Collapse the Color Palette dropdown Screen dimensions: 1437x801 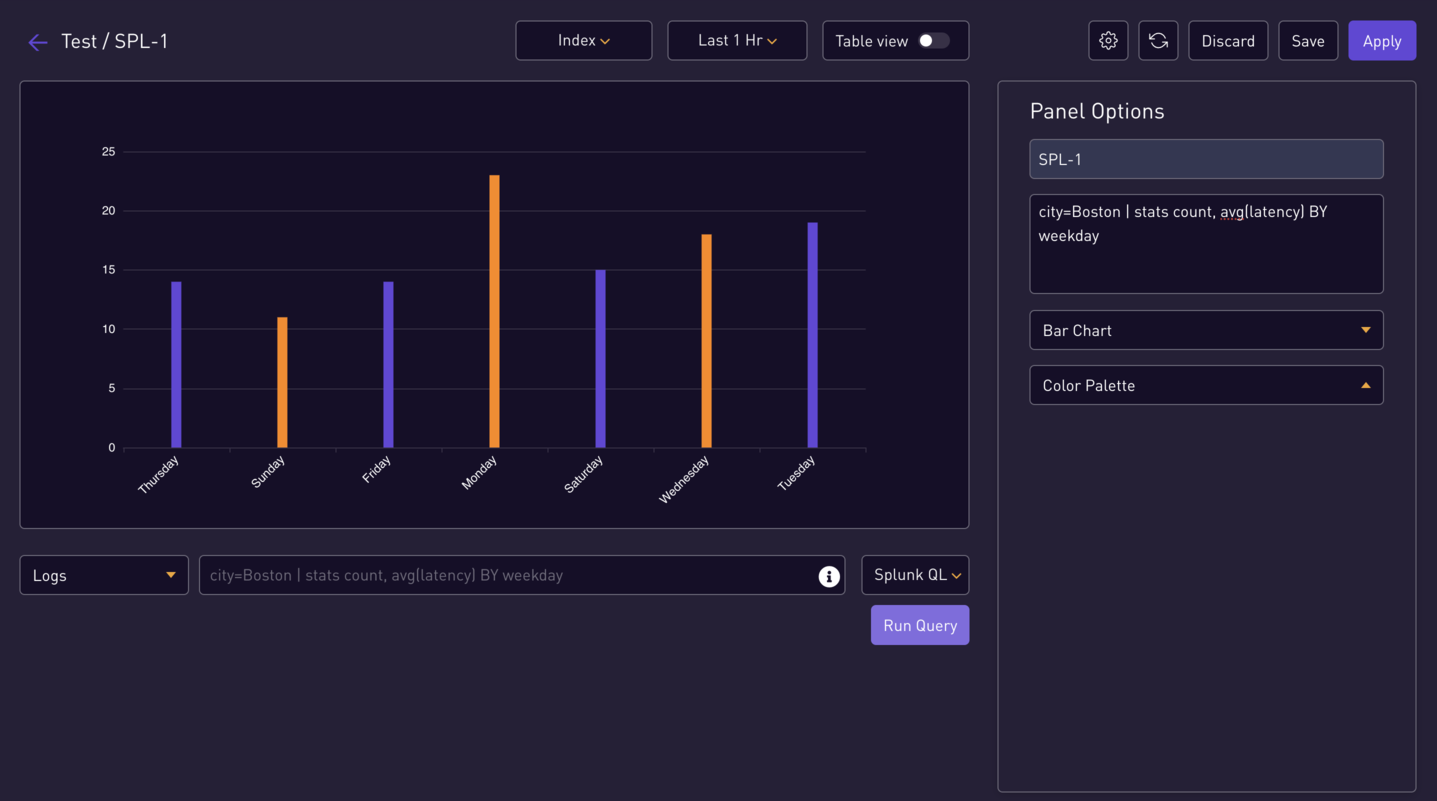(1206, 385)
